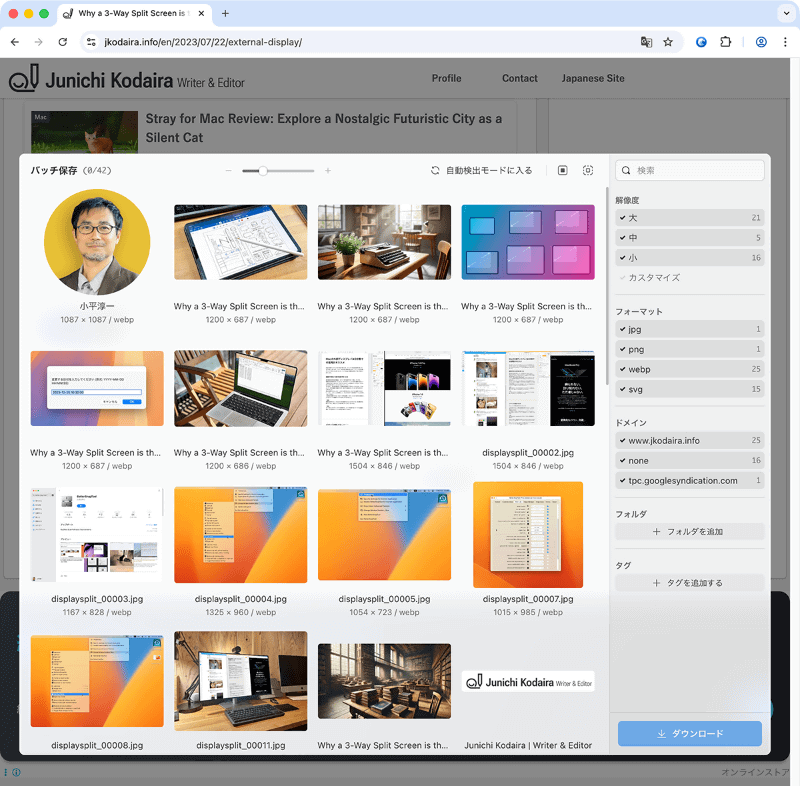800x786 pixels.
Task: Reload the page with the refresh icon
Action: pos(62,43)
